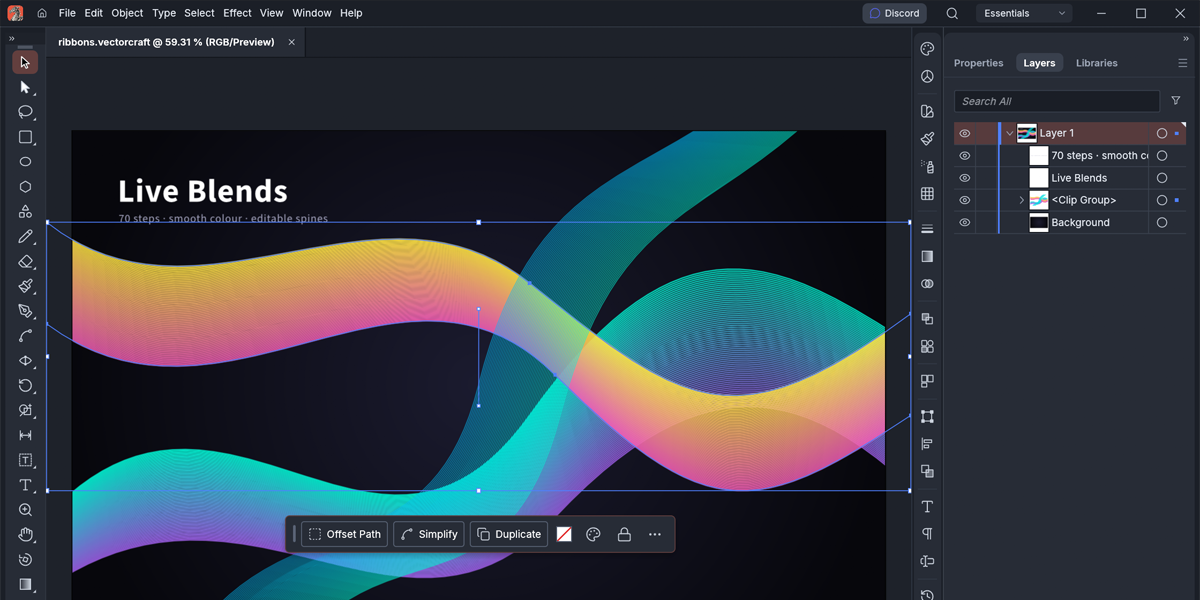
Task: Click the Offset Path button
Action: (x=344, y=534)
